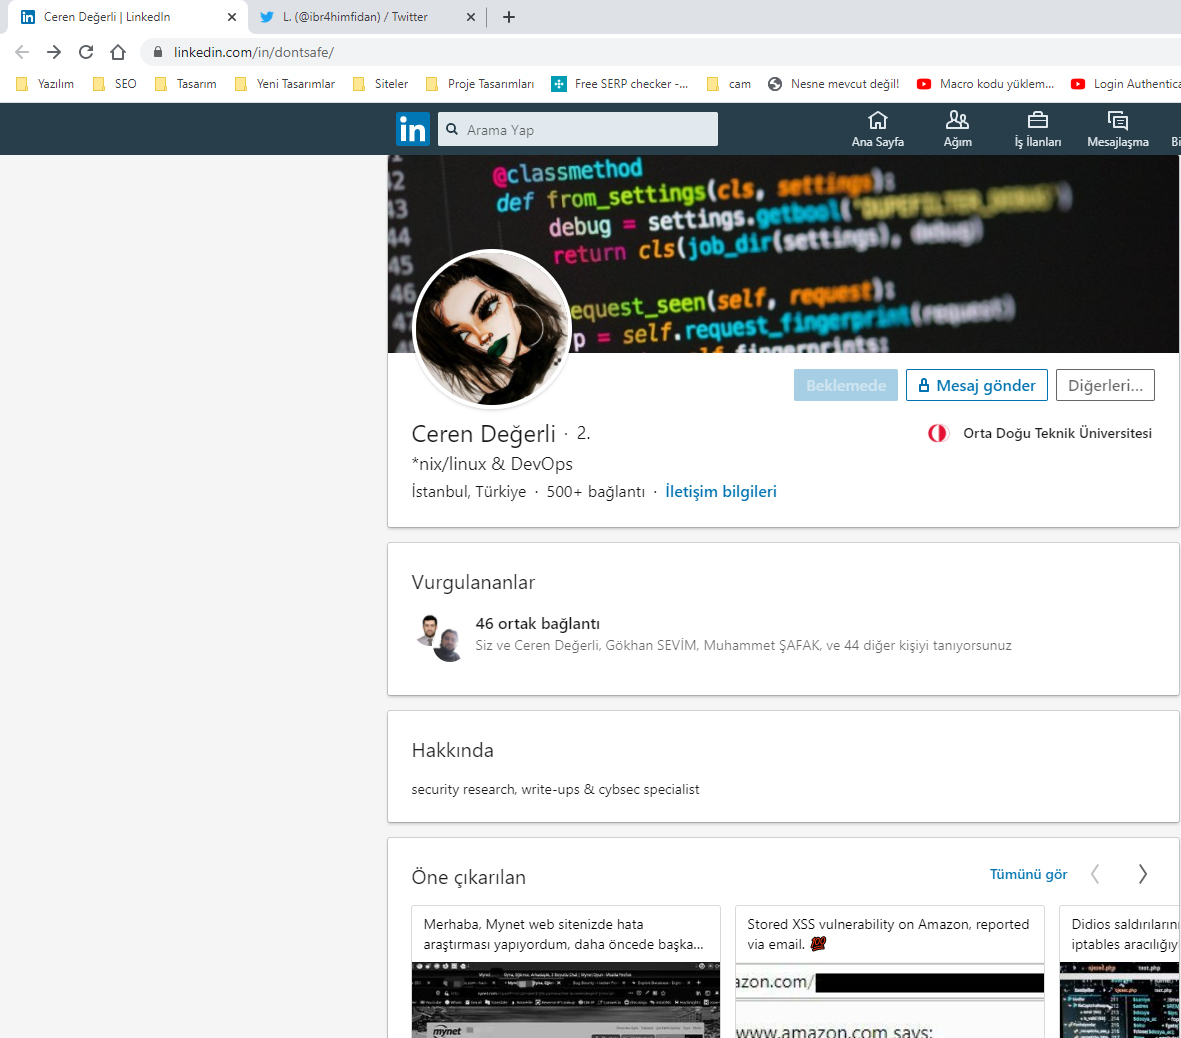
Task: Open the Diğerleri... more menu
Action: (x=1105, y=385)
